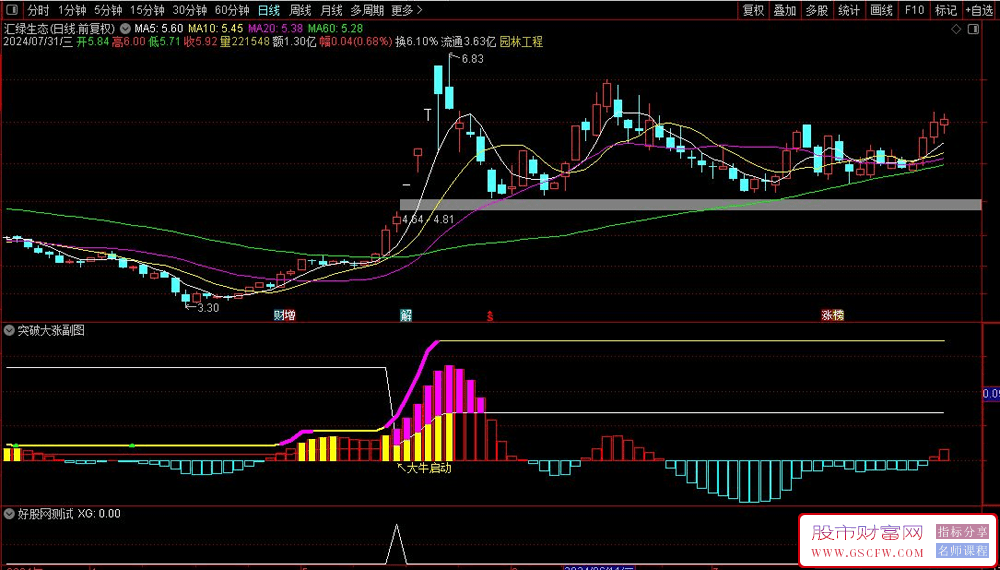
Task: Click the red $ marker below chart
Action: coord(489,315)
